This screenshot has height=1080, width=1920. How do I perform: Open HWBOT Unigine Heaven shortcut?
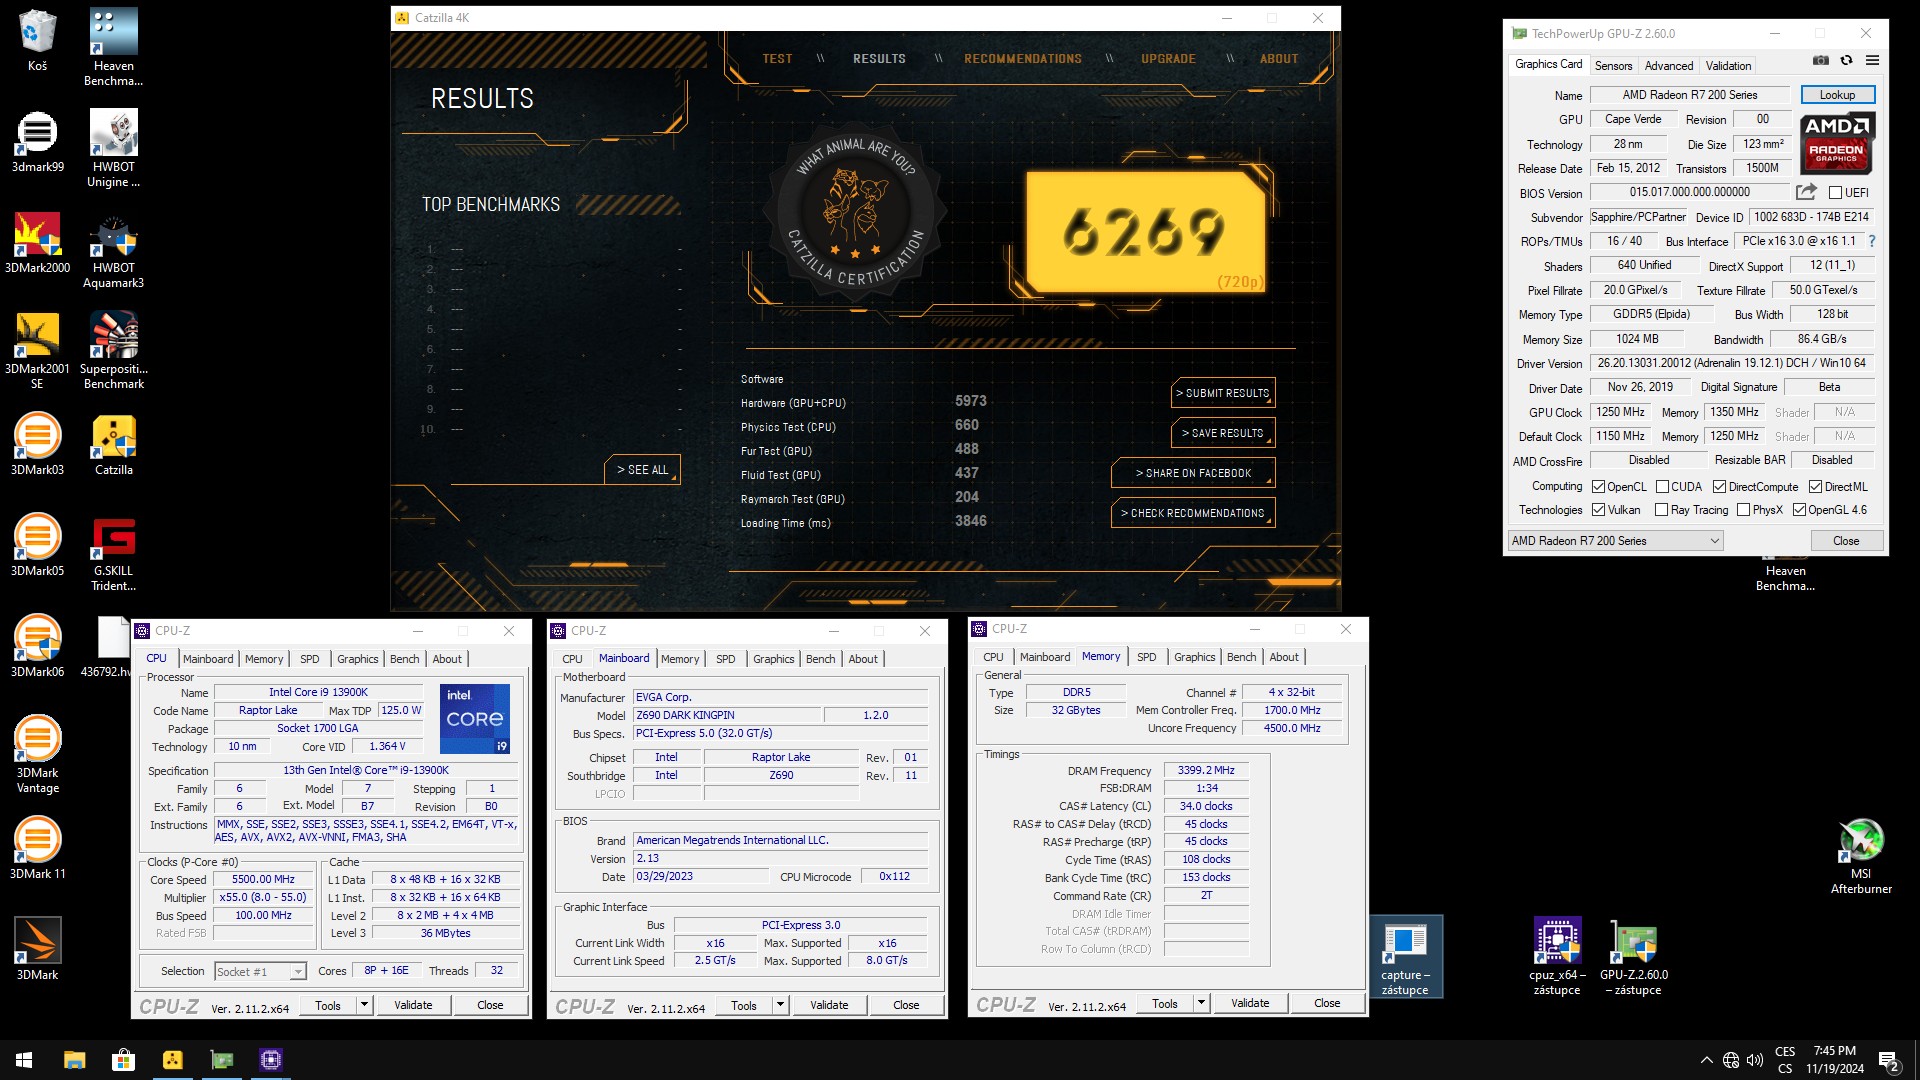click(x=113, y=148)
